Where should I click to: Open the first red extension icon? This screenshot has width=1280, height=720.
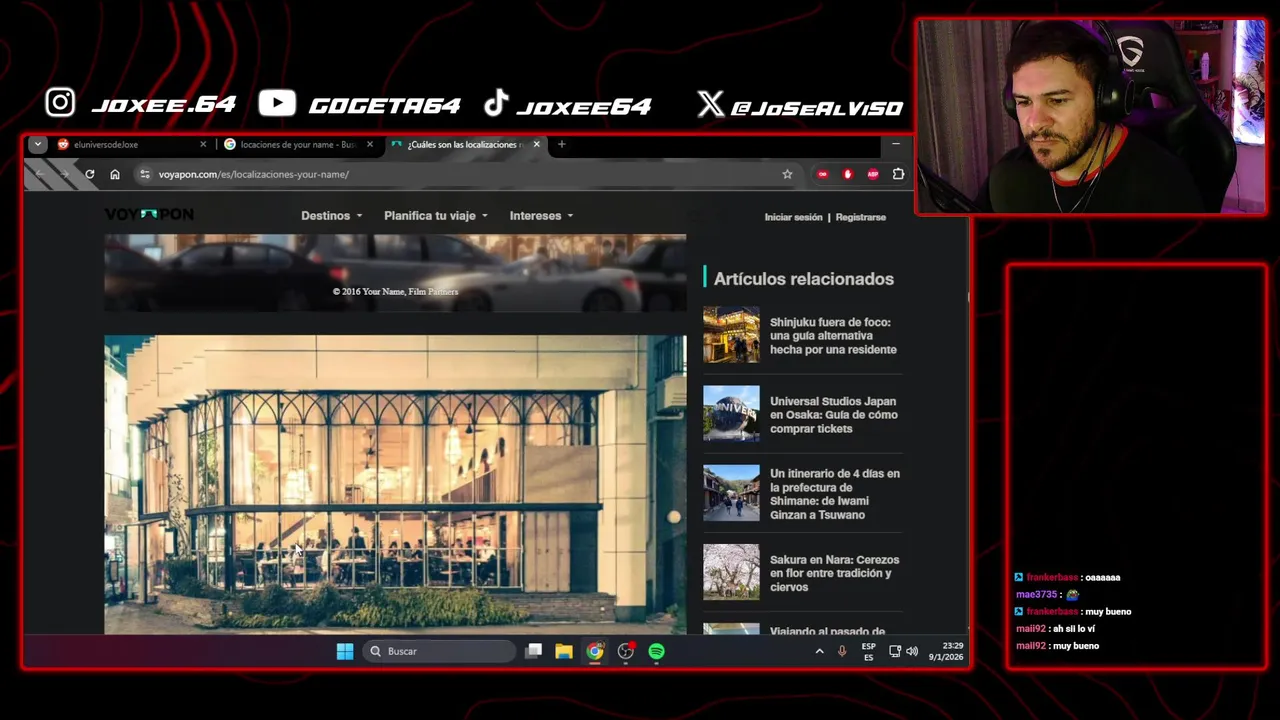point(823,174)
